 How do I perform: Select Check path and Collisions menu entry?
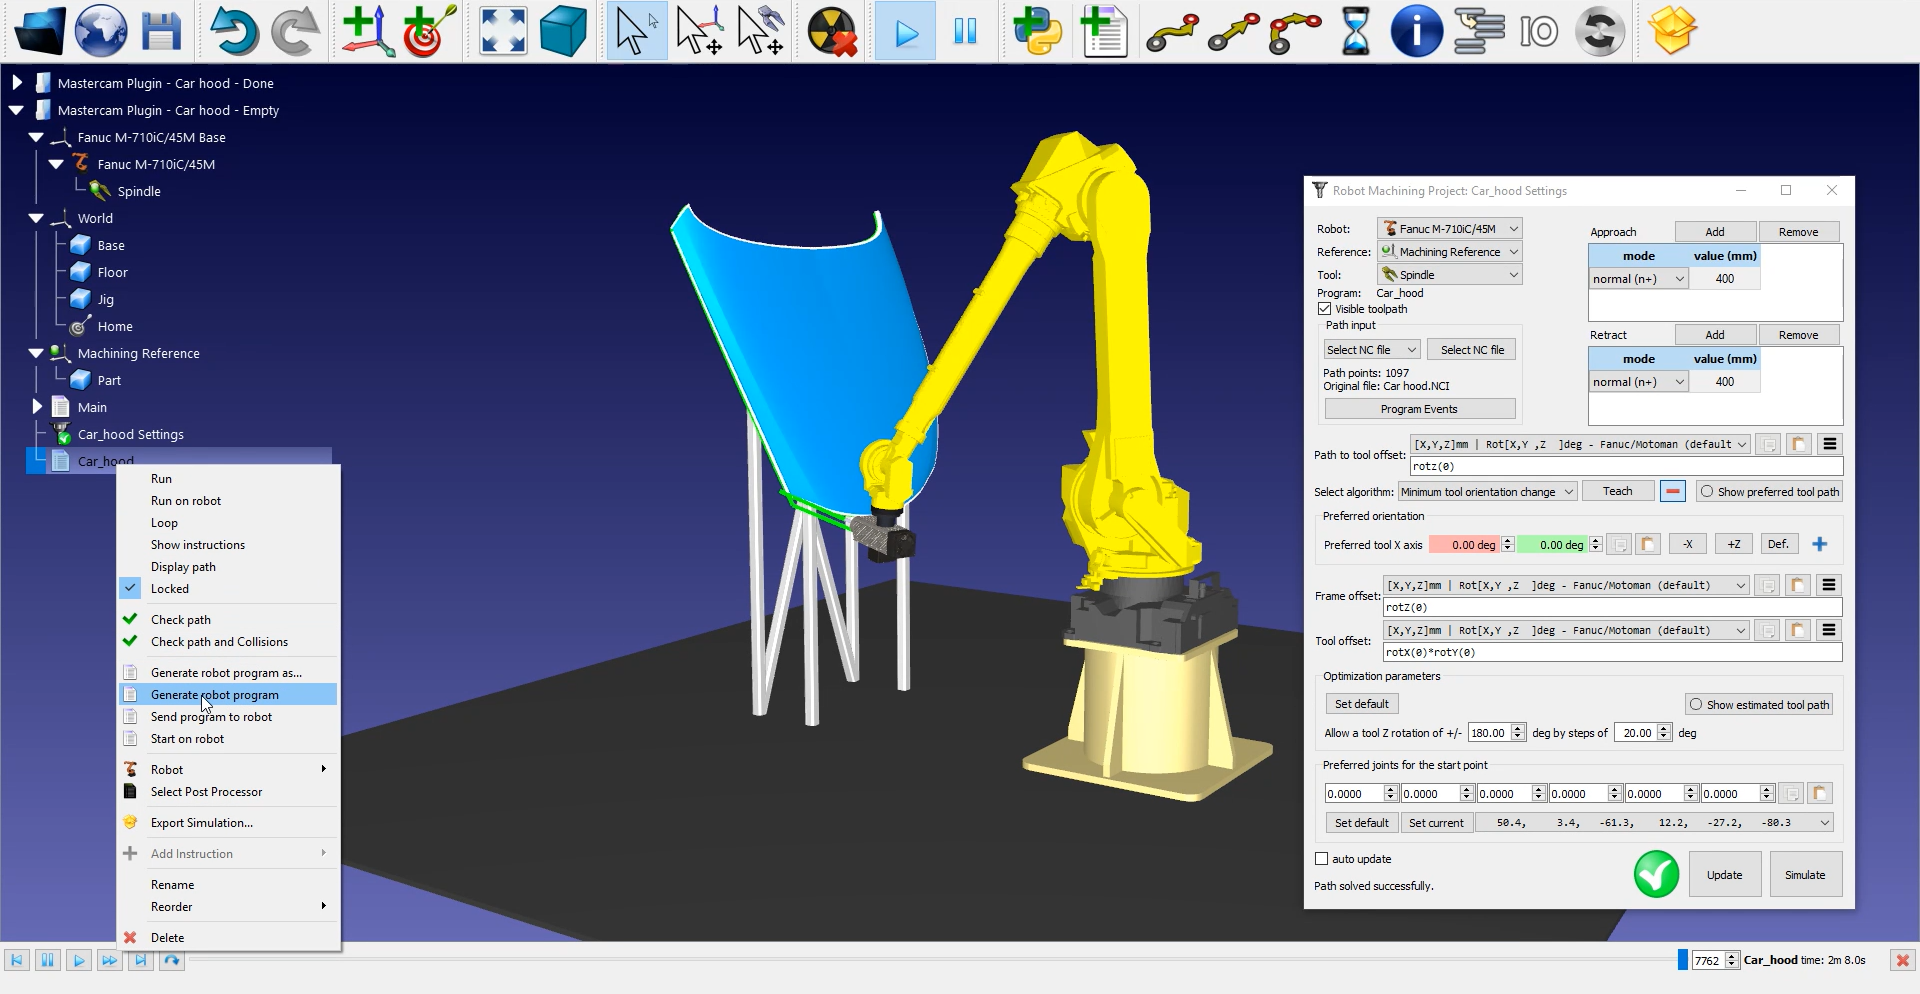[219, 642]
